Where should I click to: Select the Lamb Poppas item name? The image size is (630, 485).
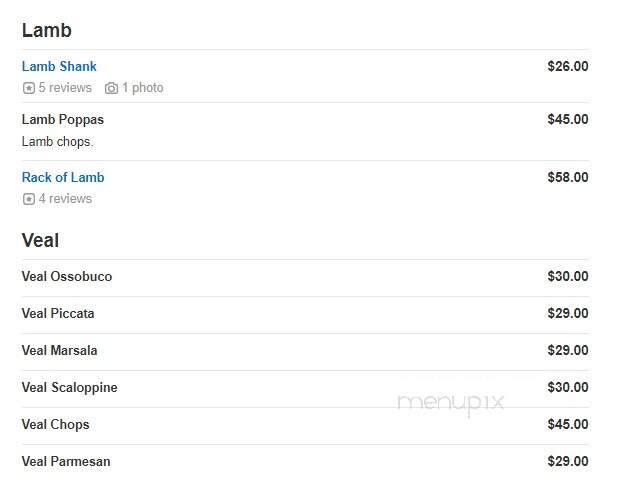tap(63, 120)
